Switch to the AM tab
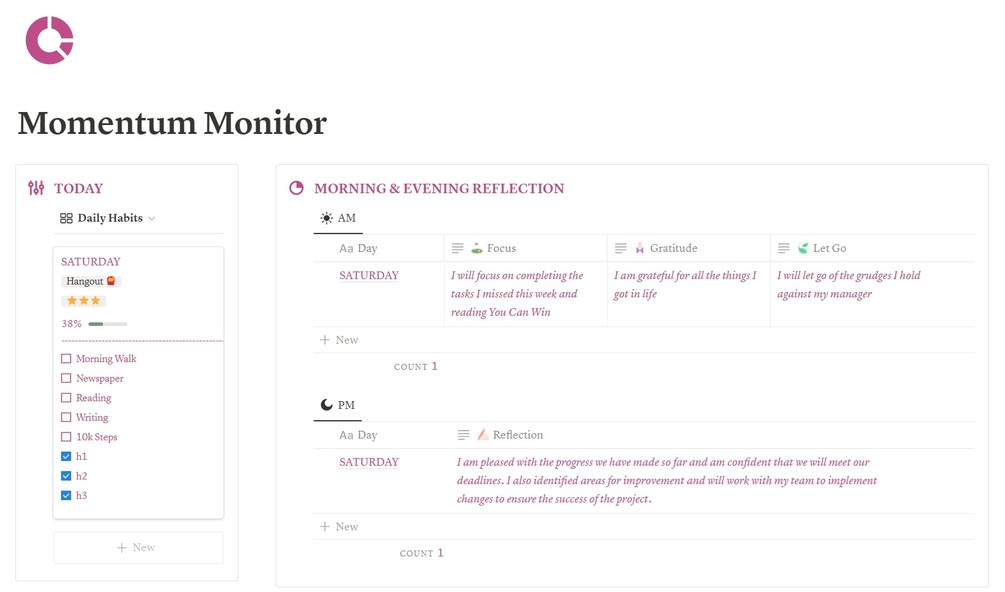Image resolution: width=1005 pixels, height=592 pixels. [x=338, y=218]
